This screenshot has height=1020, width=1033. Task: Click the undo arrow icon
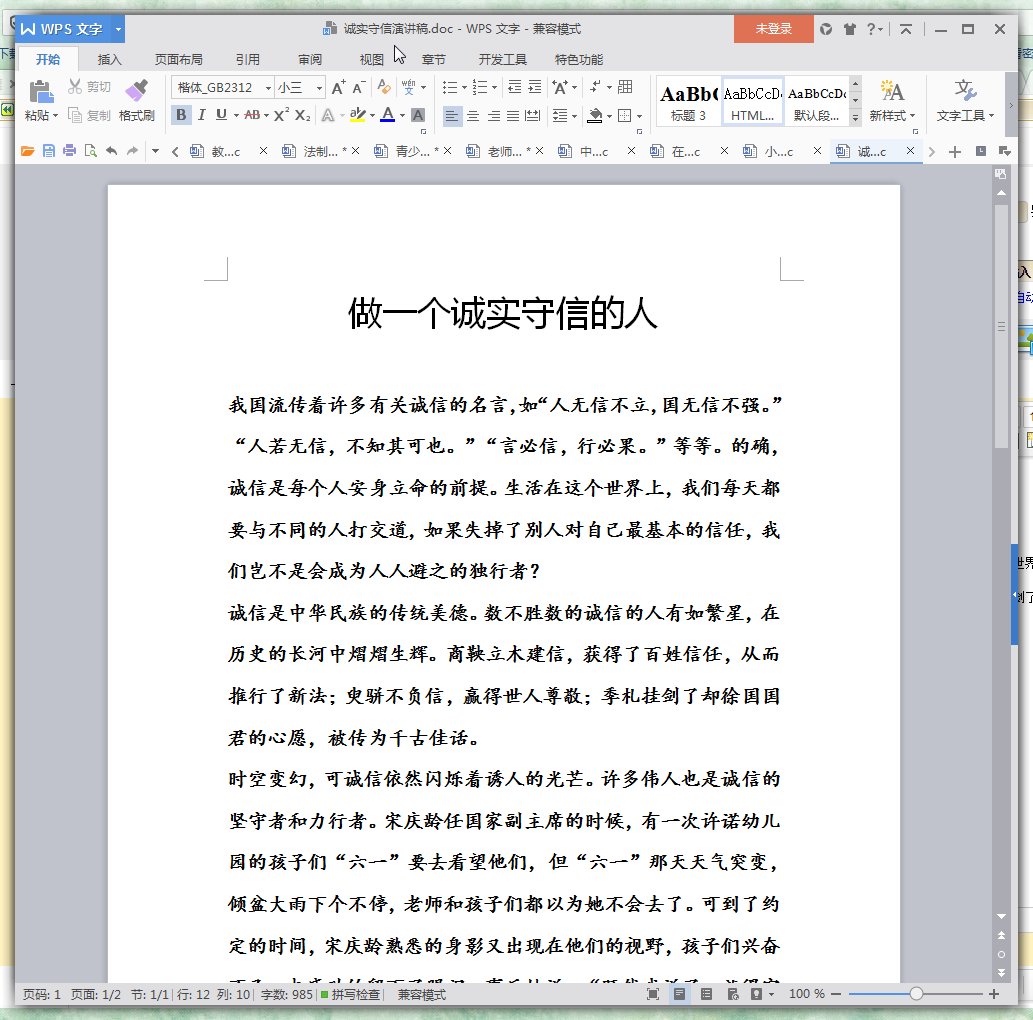click(111, 152)
